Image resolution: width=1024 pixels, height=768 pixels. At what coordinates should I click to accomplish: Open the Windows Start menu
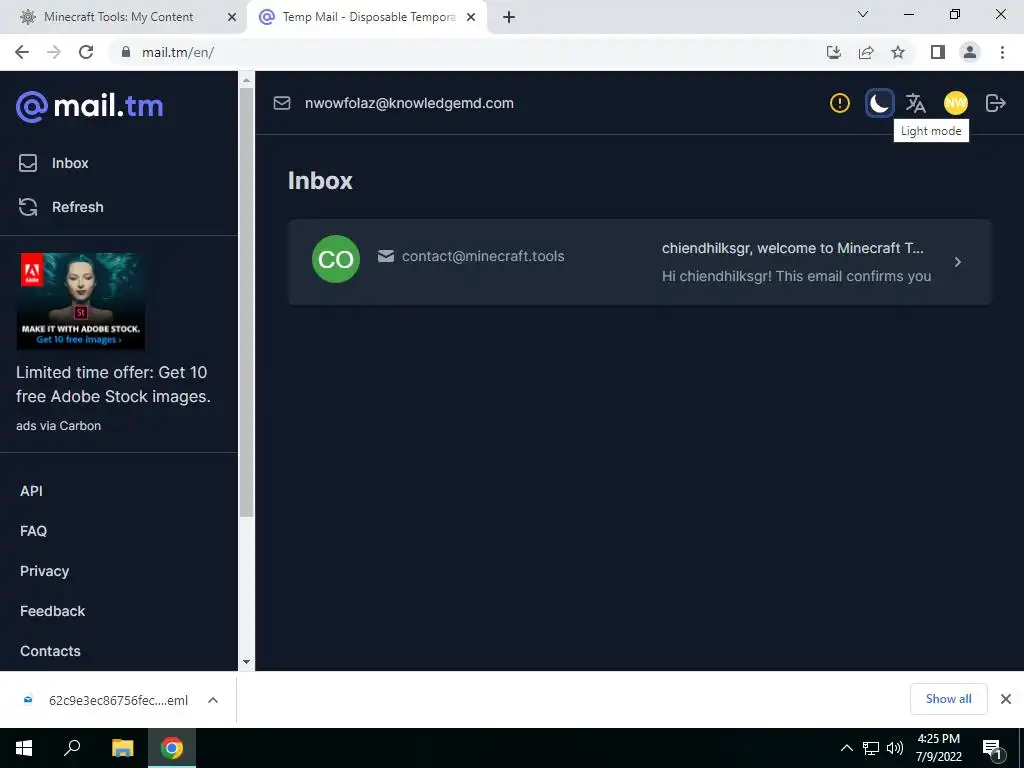24,748
